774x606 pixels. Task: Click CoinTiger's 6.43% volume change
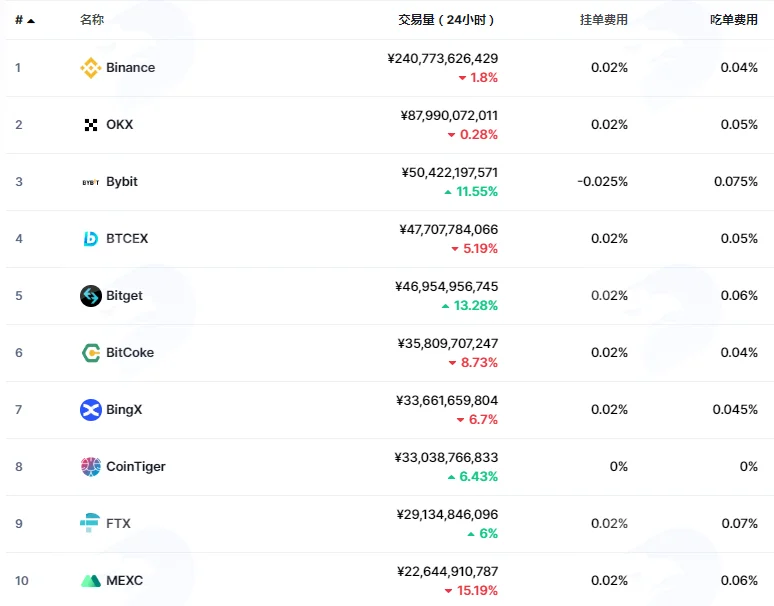pos(473,477)
